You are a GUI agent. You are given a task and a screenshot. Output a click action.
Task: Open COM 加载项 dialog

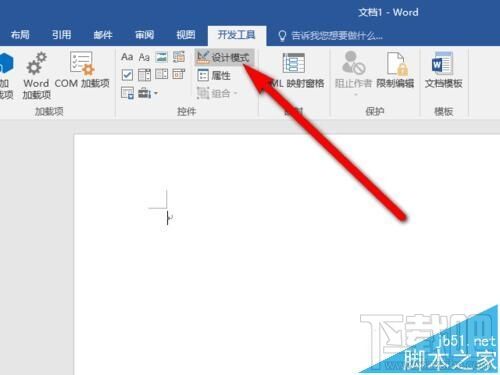click(x=82, y=70)
